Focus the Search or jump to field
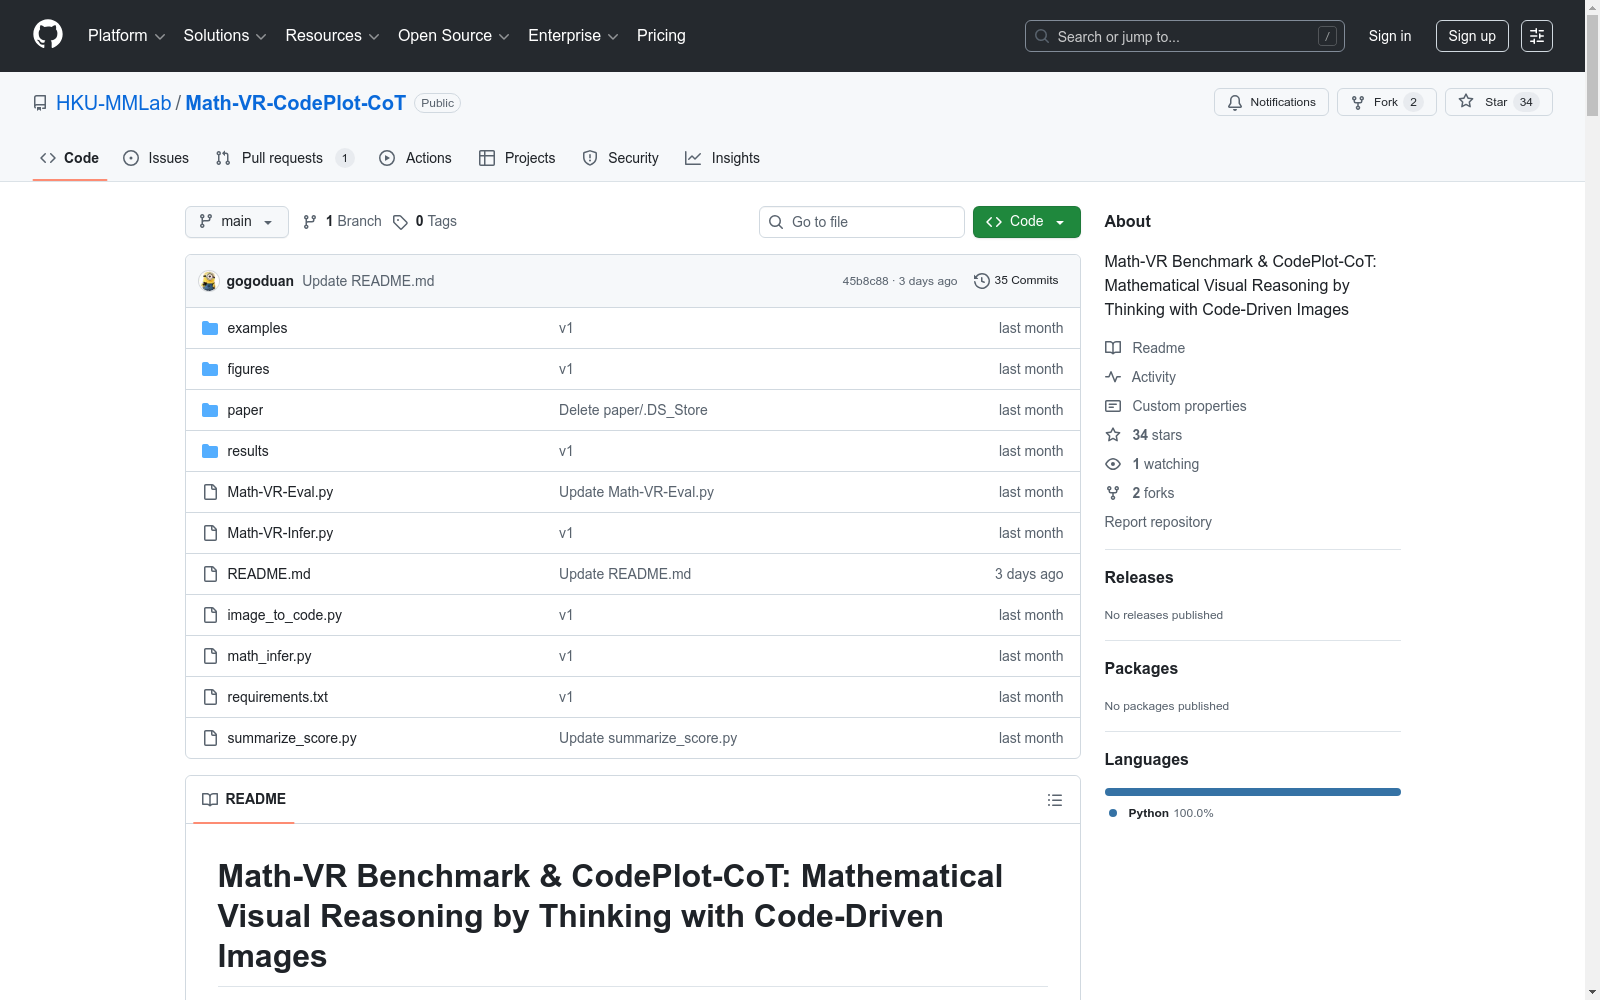 (1185, 36)
